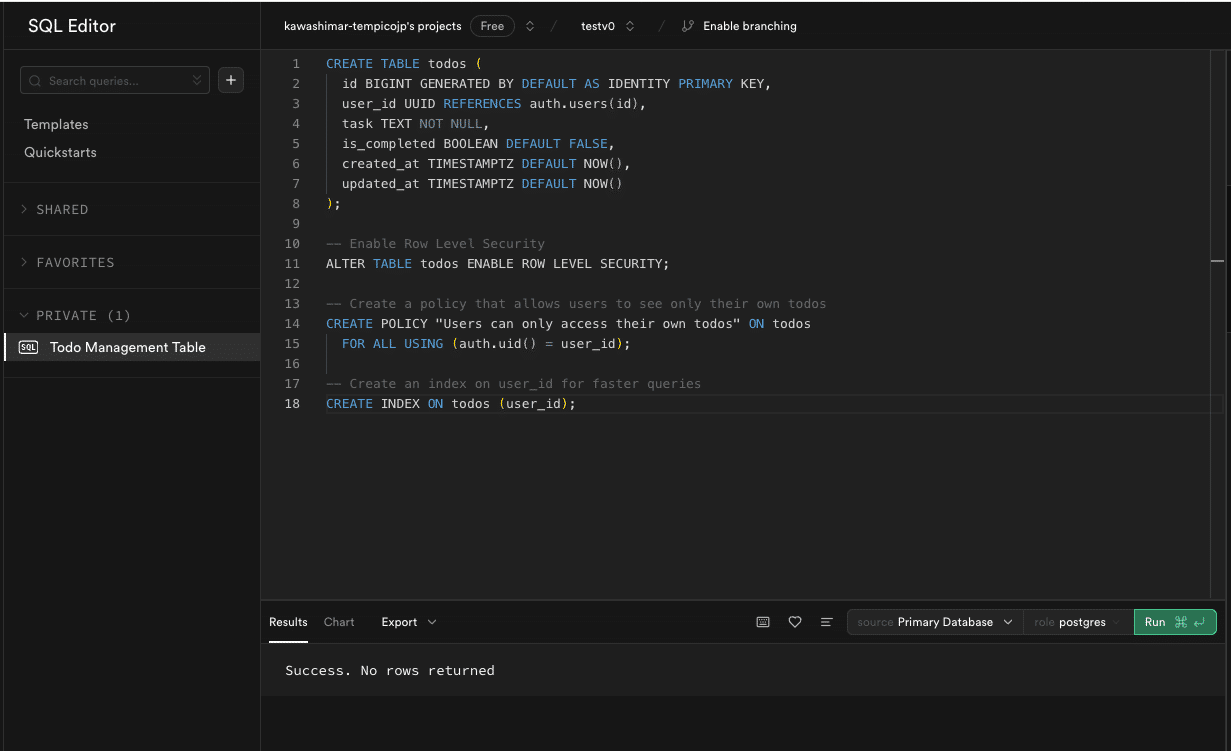This screenshot has width=1231, height=751.
Task: Open the Export dropdown menu
Action: coord(408,622)
